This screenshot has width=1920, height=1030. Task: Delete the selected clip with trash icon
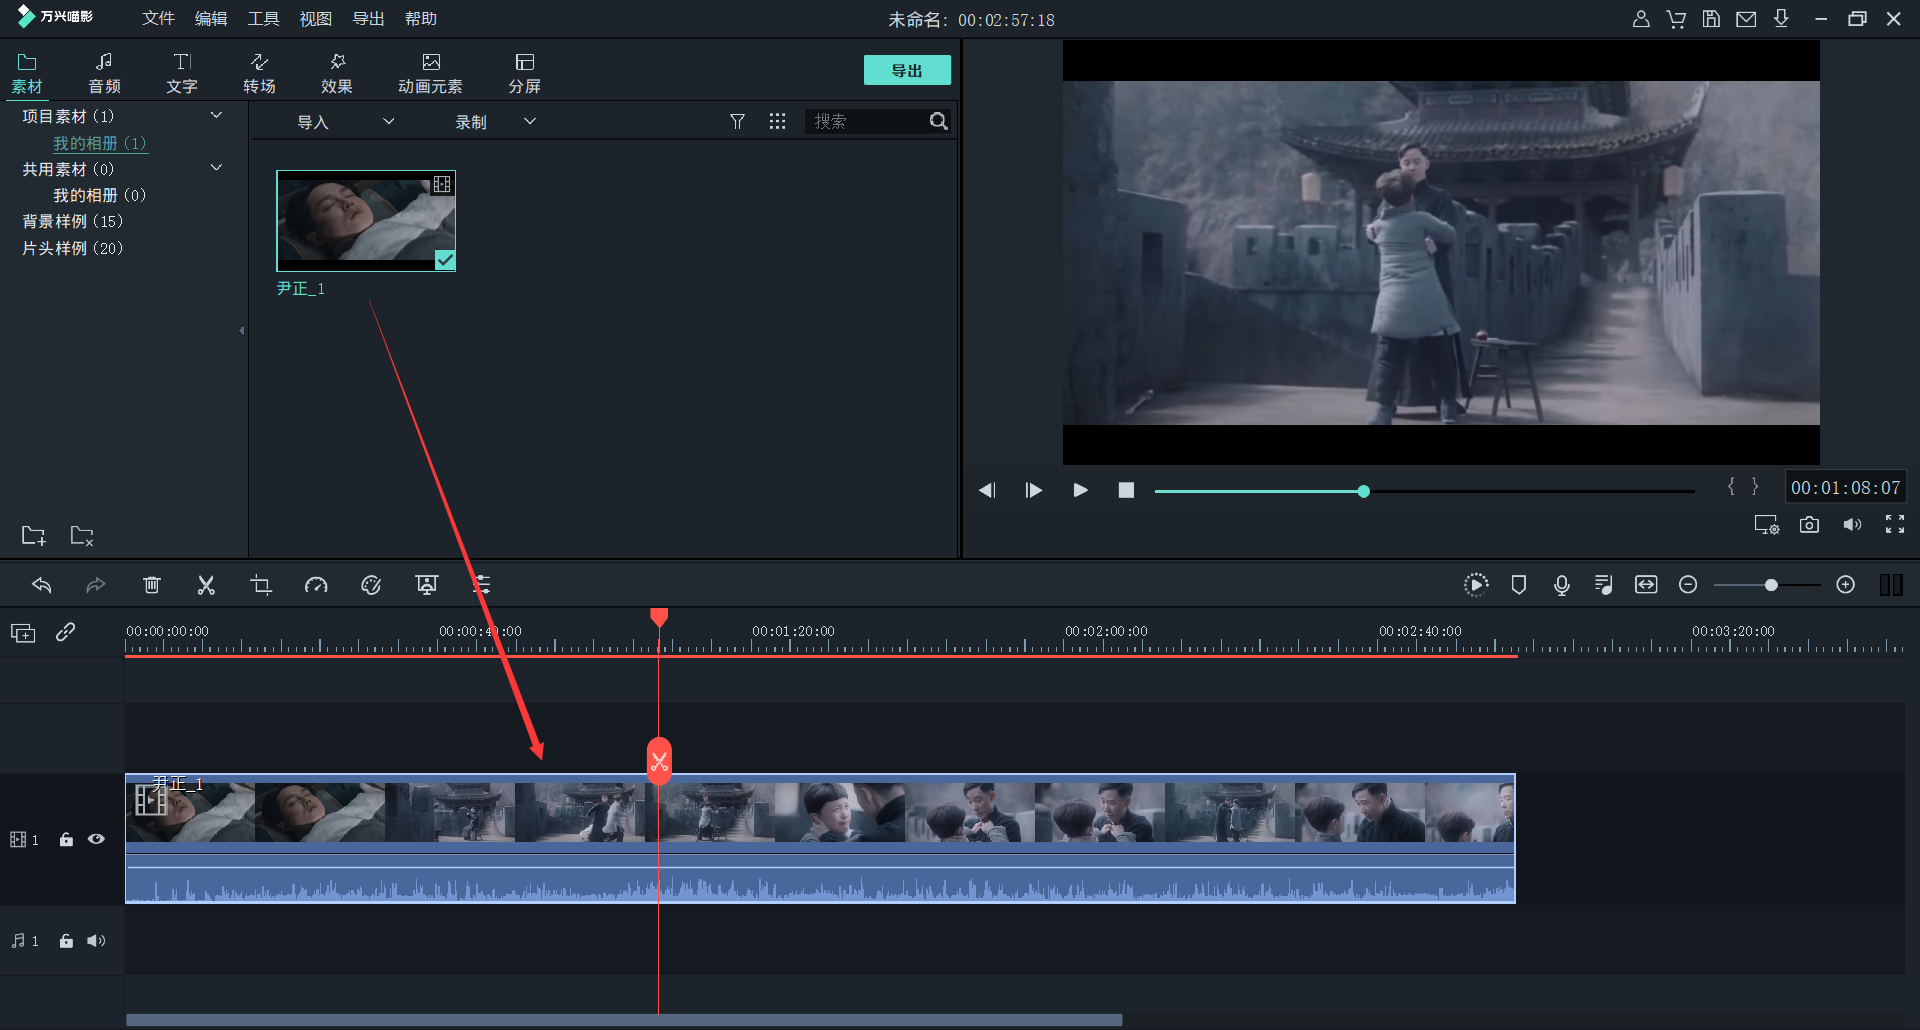click(x=152, y=585)
